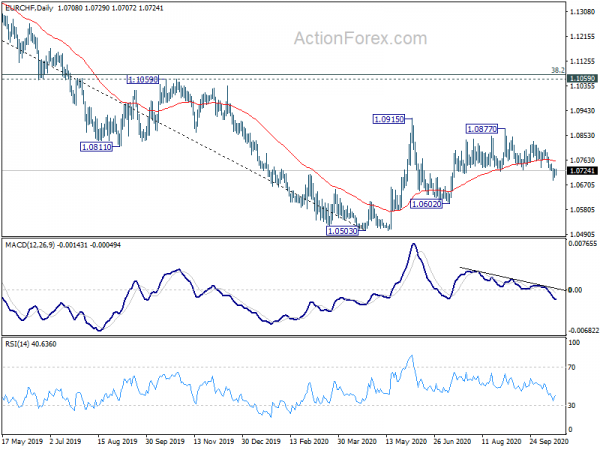Select the 1.08110 low price label
This screenshot has height=450, width=600.
pyautogui.click(x=96, y=147)
